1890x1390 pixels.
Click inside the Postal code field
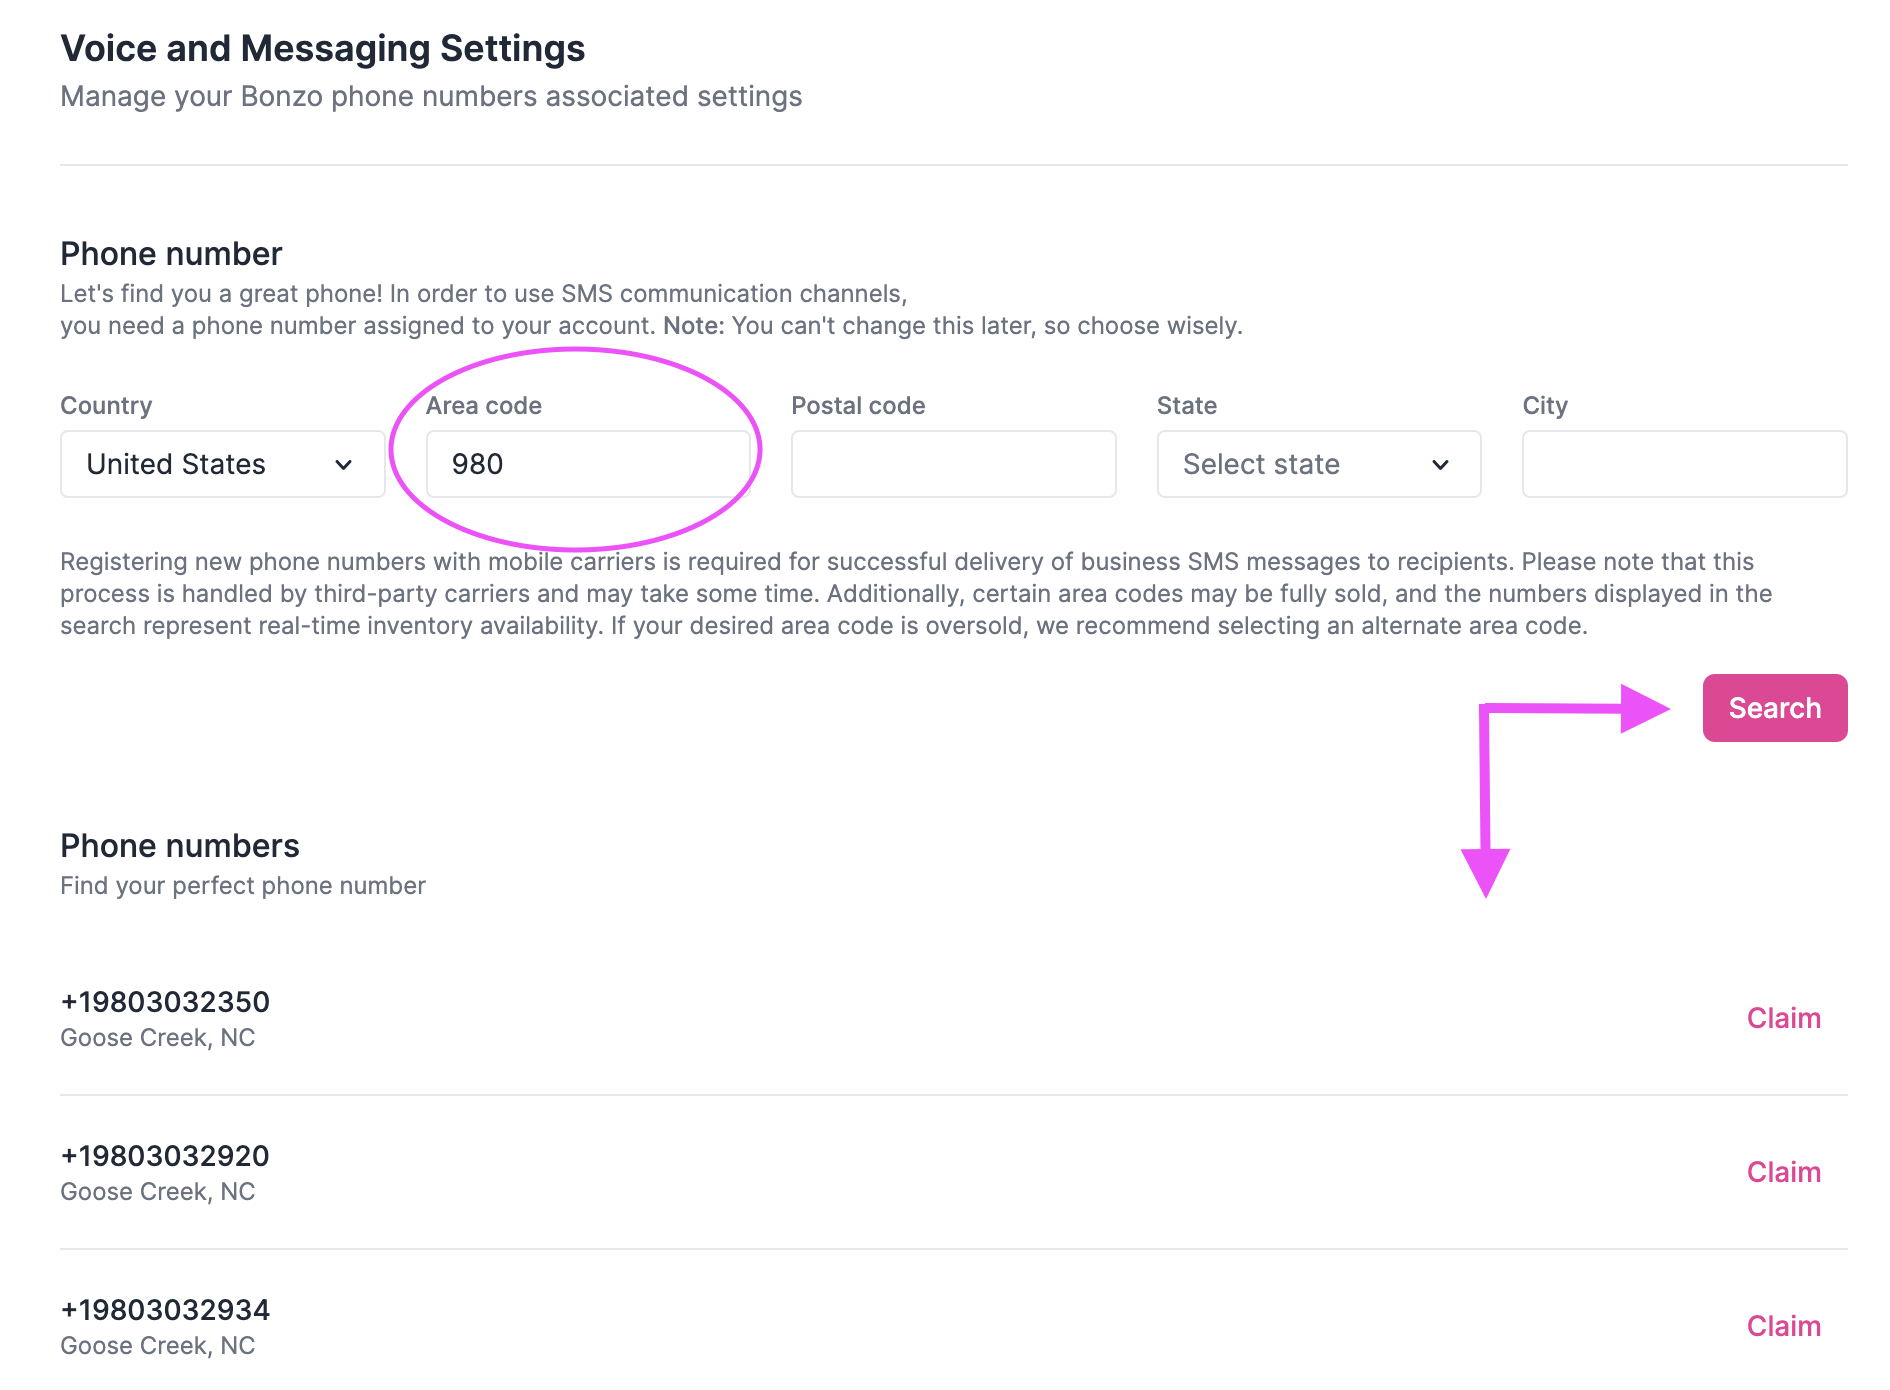[952, 463]
